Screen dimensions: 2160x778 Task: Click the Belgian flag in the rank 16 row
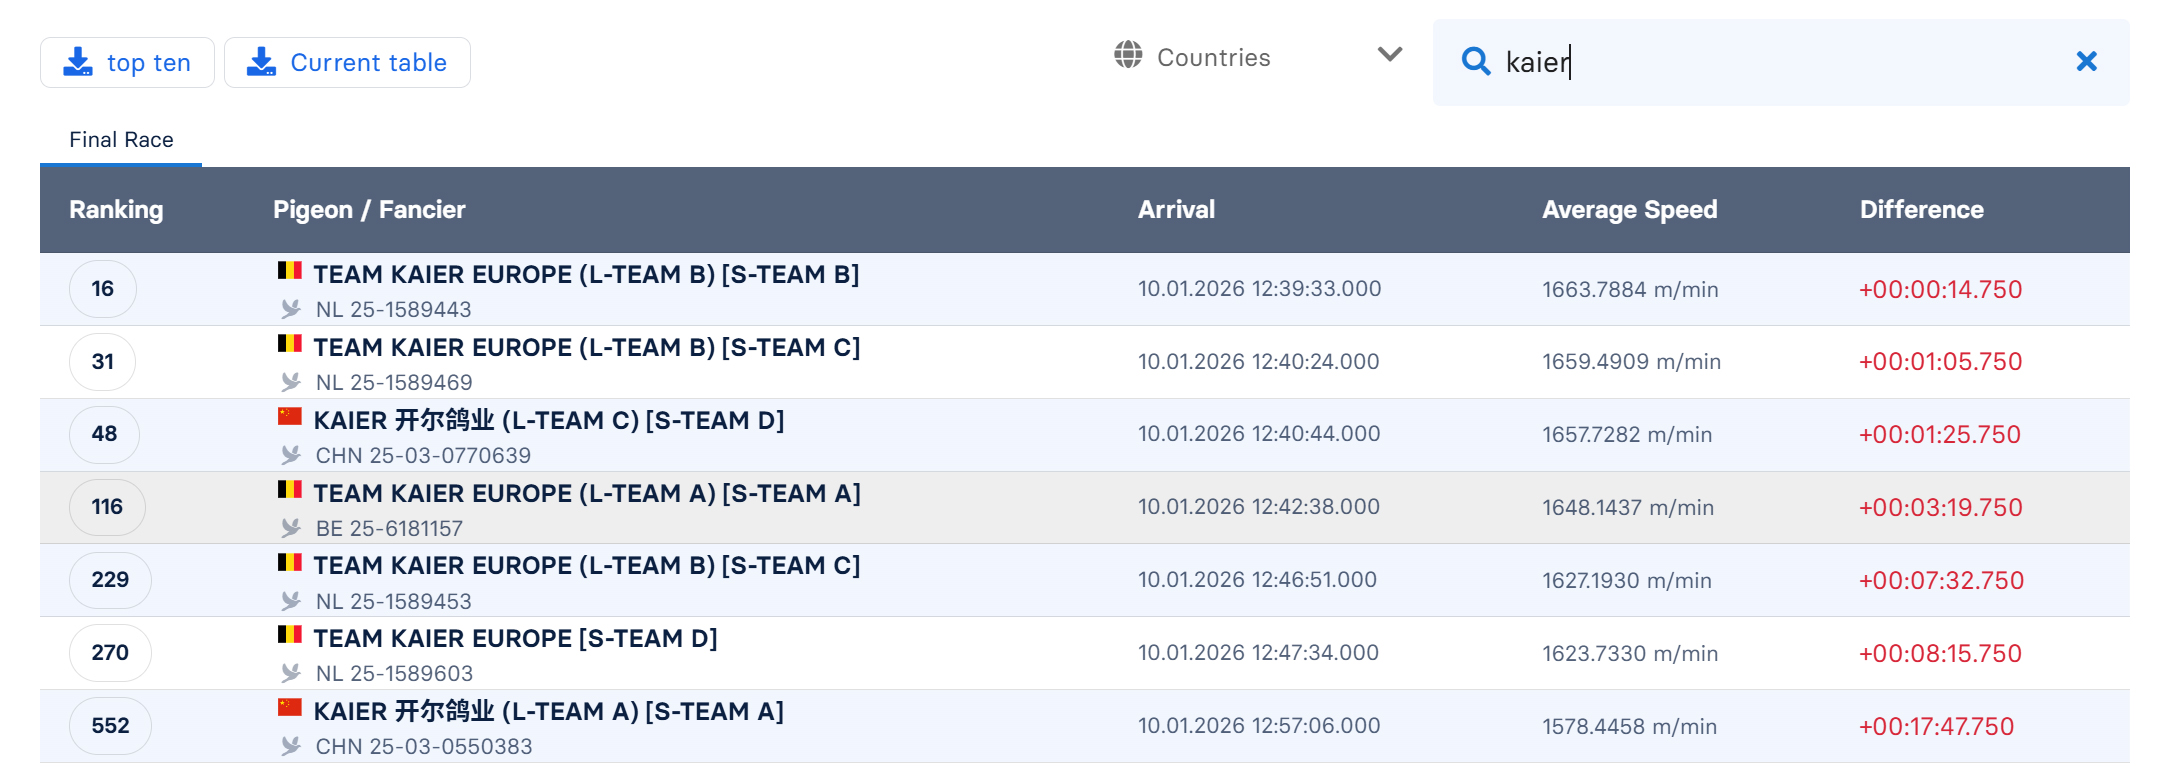(290, 271)
